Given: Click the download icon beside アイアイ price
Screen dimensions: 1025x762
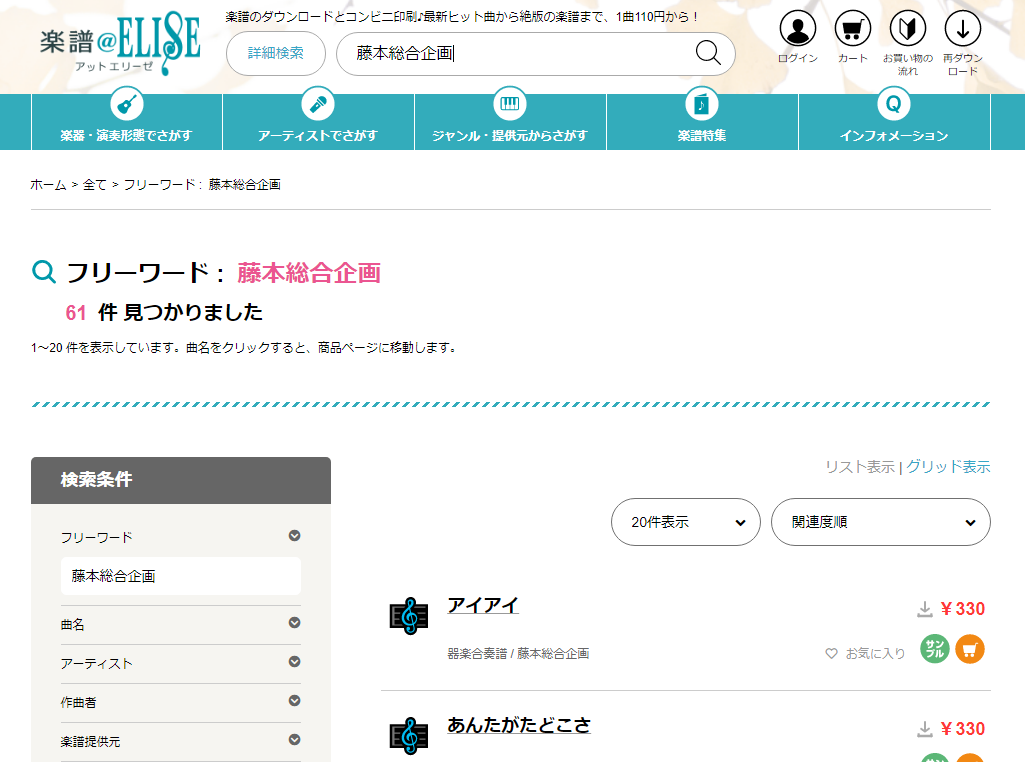Looking at the screenshot, I should [925, 610].
